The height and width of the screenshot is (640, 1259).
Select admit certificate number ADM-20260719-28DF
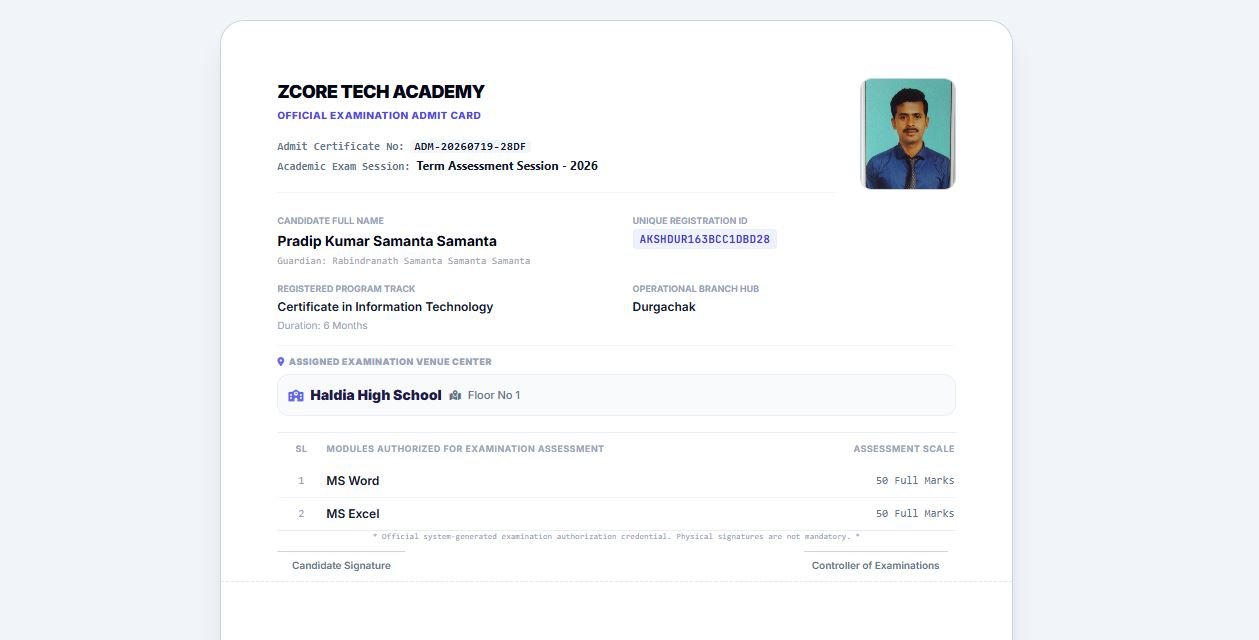tap(470, 147)
